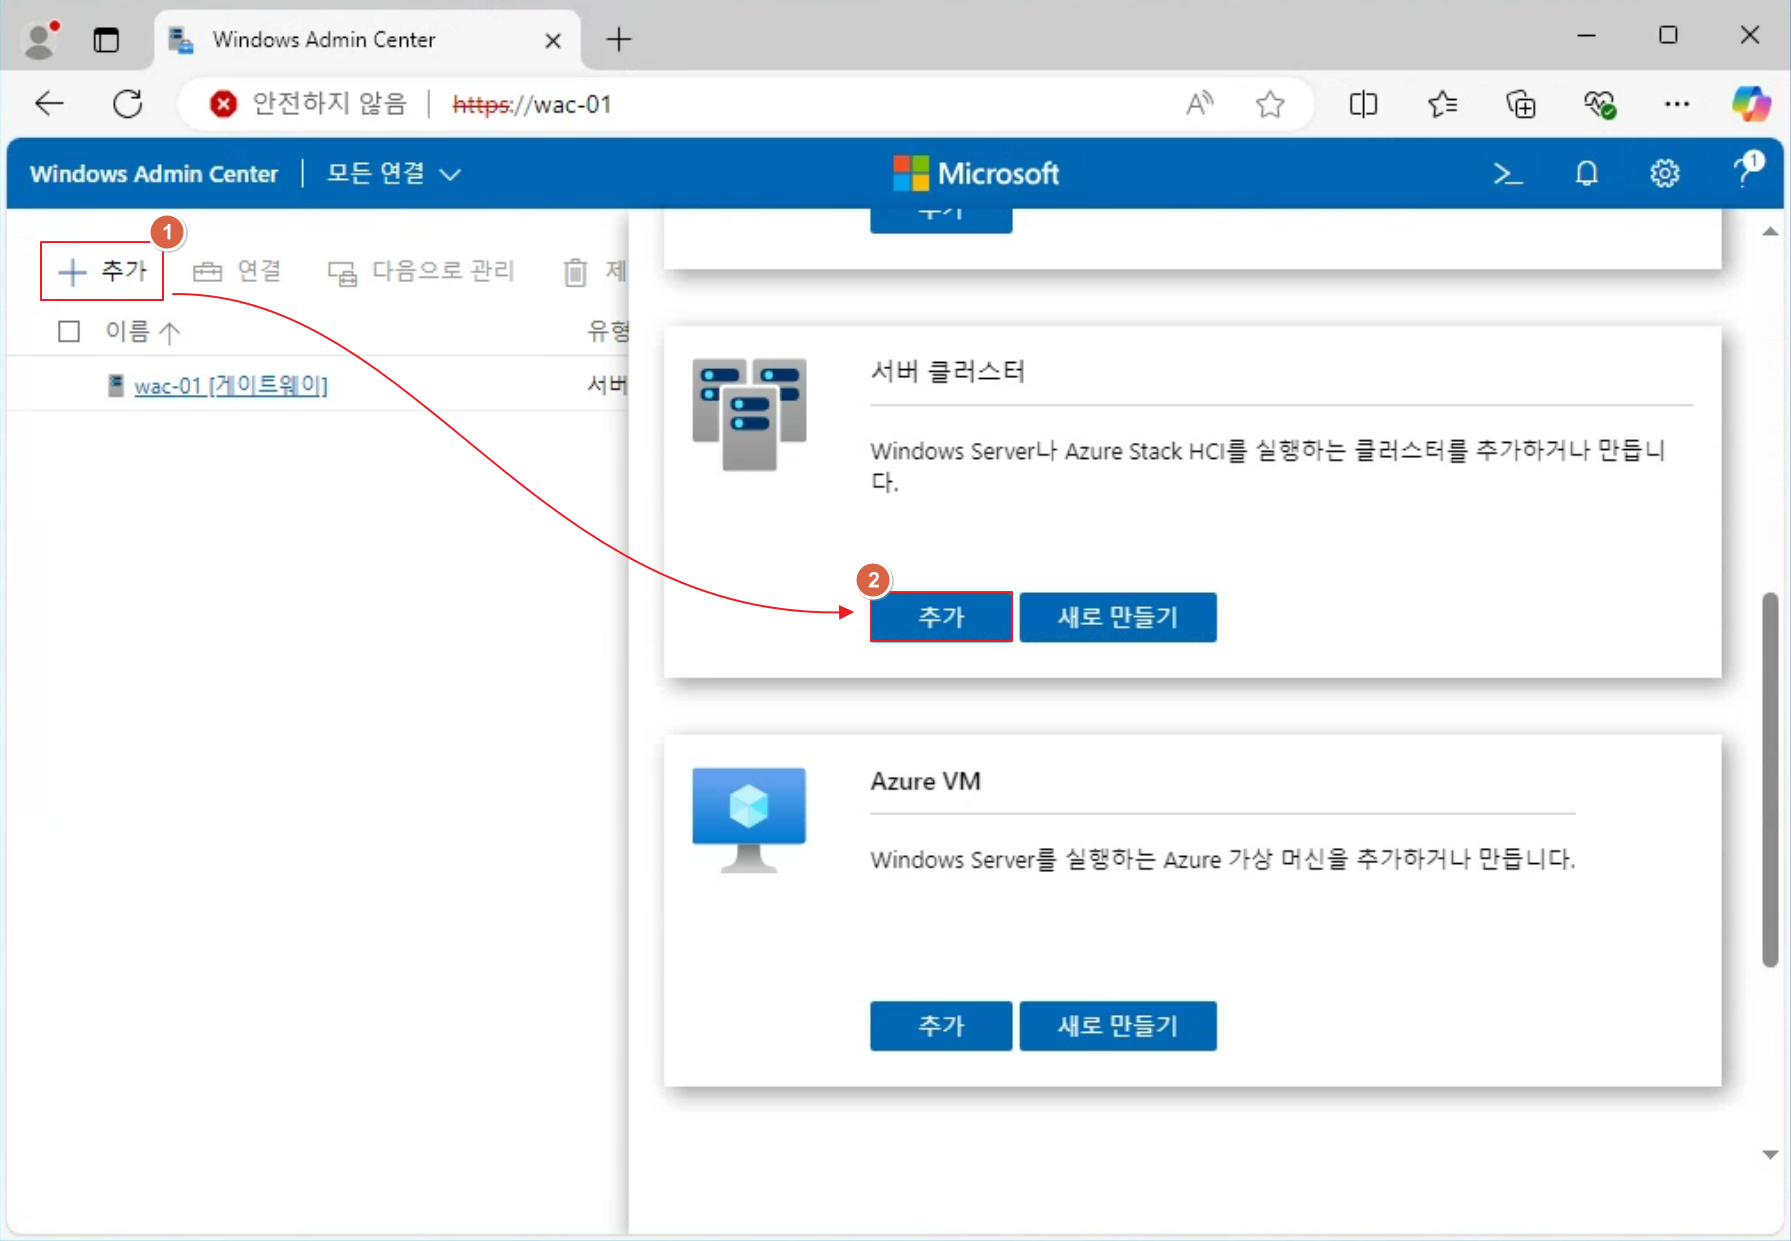The image size is (1791, 1241).
Task: Click the Azure VM card title
Action: tap(925, 781)
